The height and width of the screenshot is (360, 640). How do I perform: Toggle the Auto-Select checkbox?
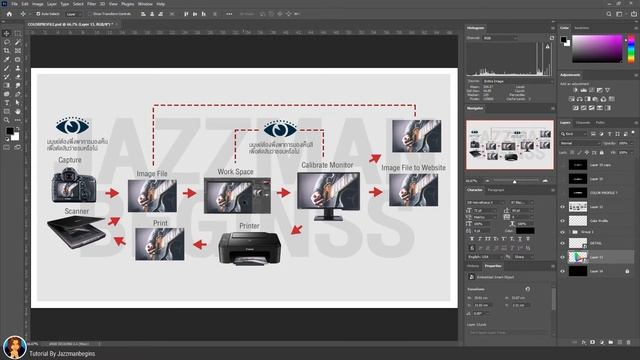click(38, 14)
